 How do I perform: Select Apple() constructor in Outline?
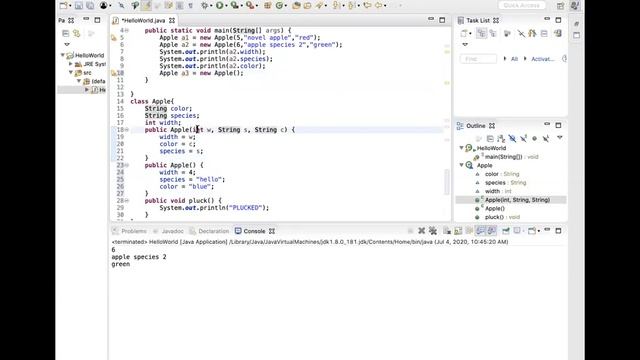495,209
